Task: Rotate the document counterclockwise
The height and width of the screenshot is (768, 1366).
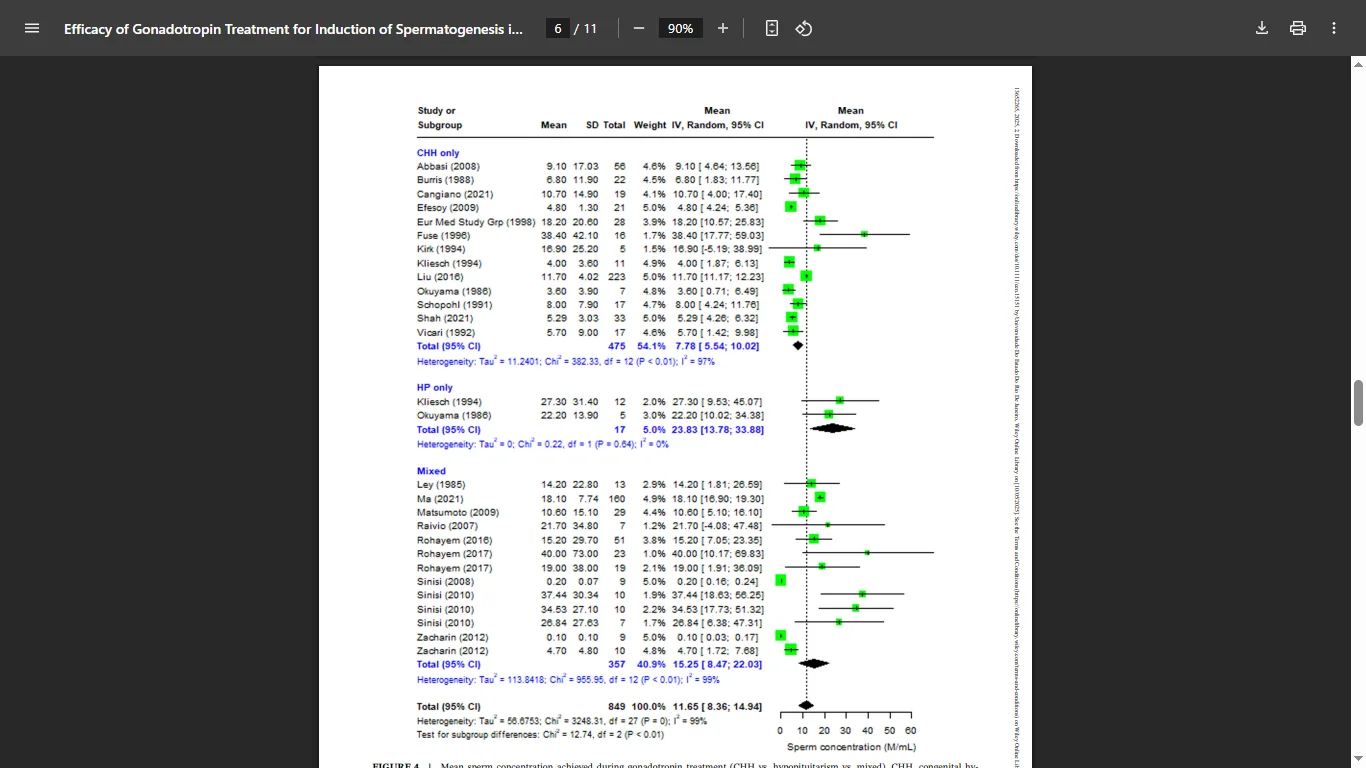Action: point(804,28)
